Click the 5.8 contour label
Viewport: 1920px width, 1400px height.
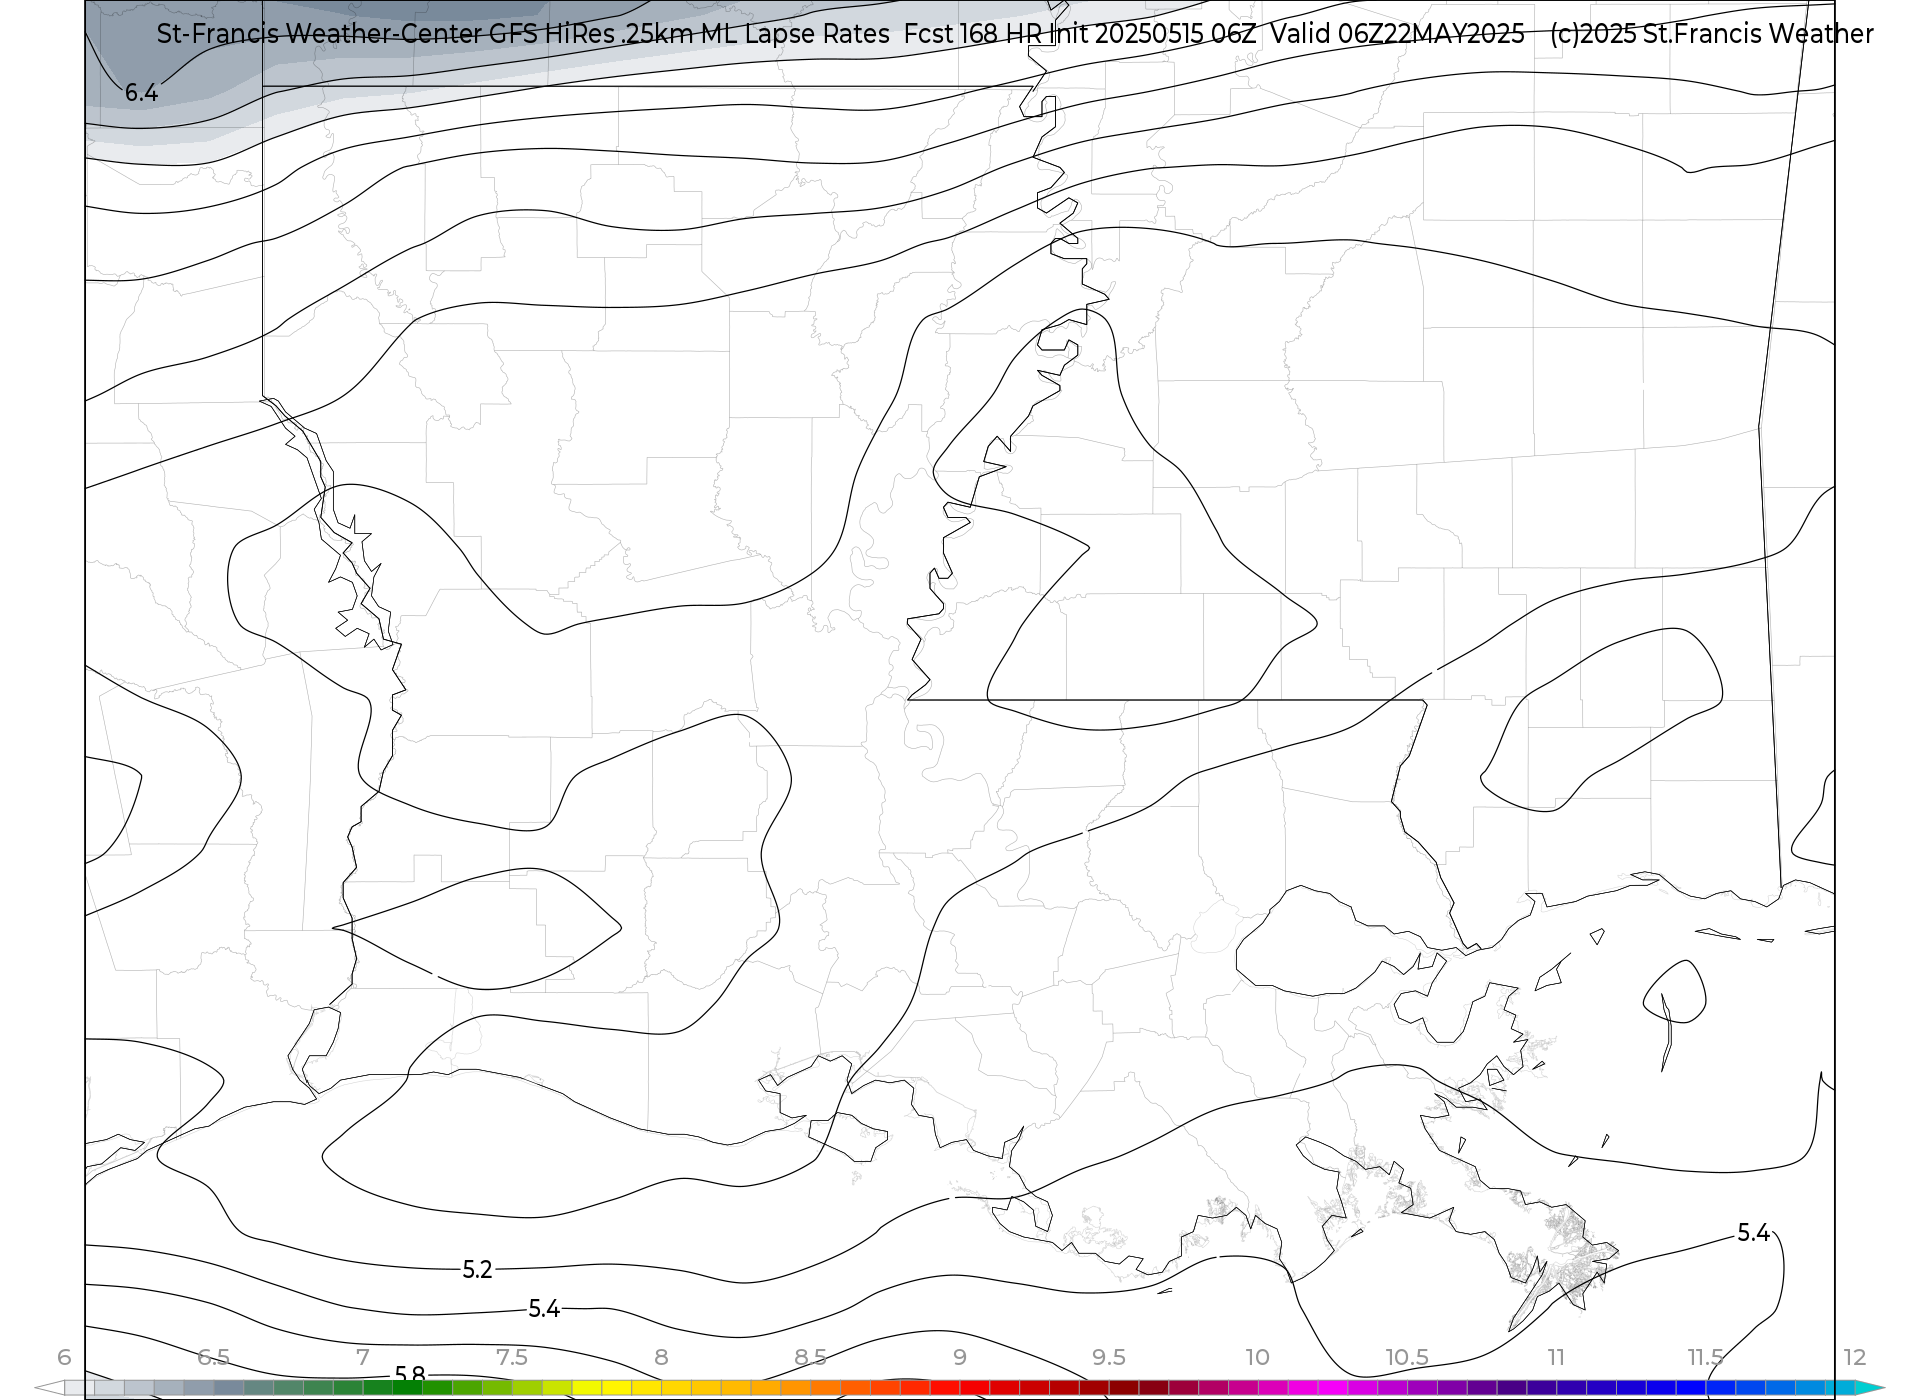point(410,1376)
